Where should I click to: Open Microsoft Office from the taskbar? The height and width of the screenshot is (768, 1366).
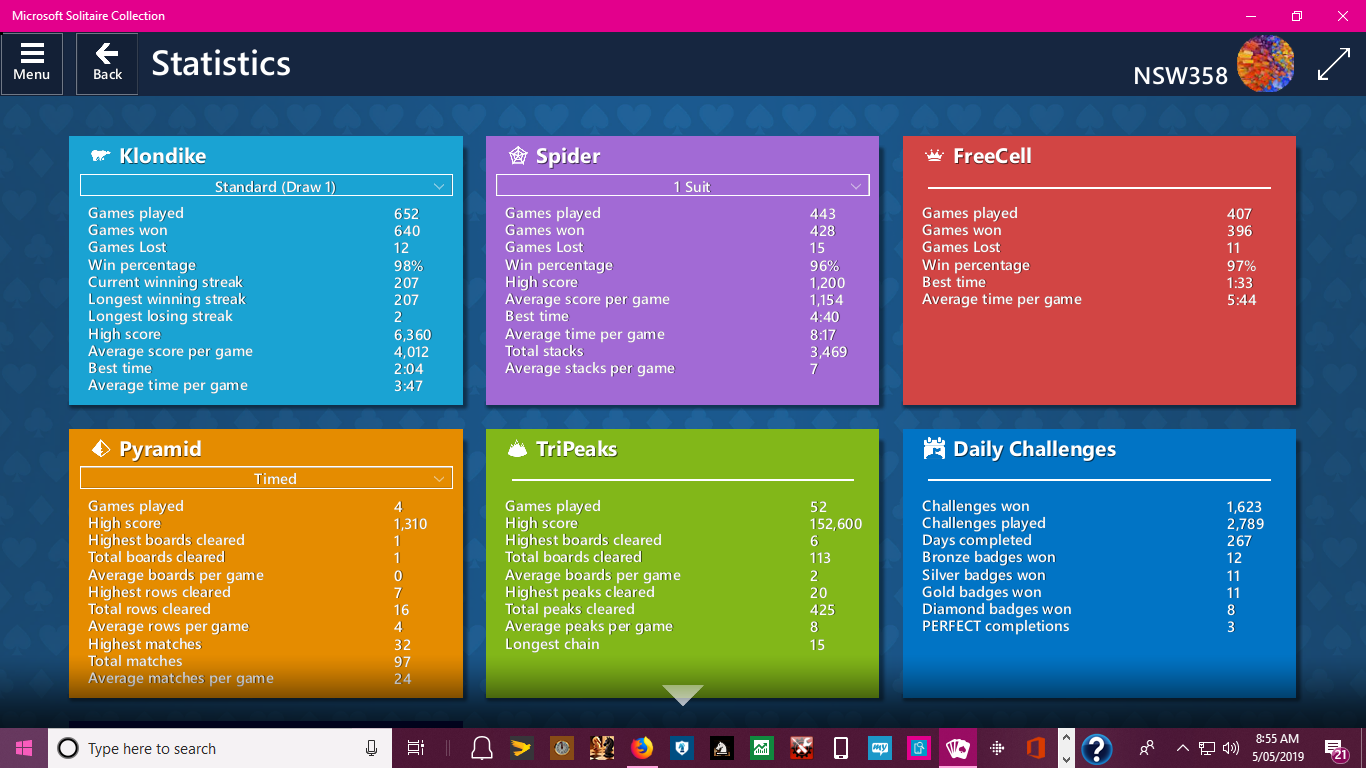(1035, 748)
